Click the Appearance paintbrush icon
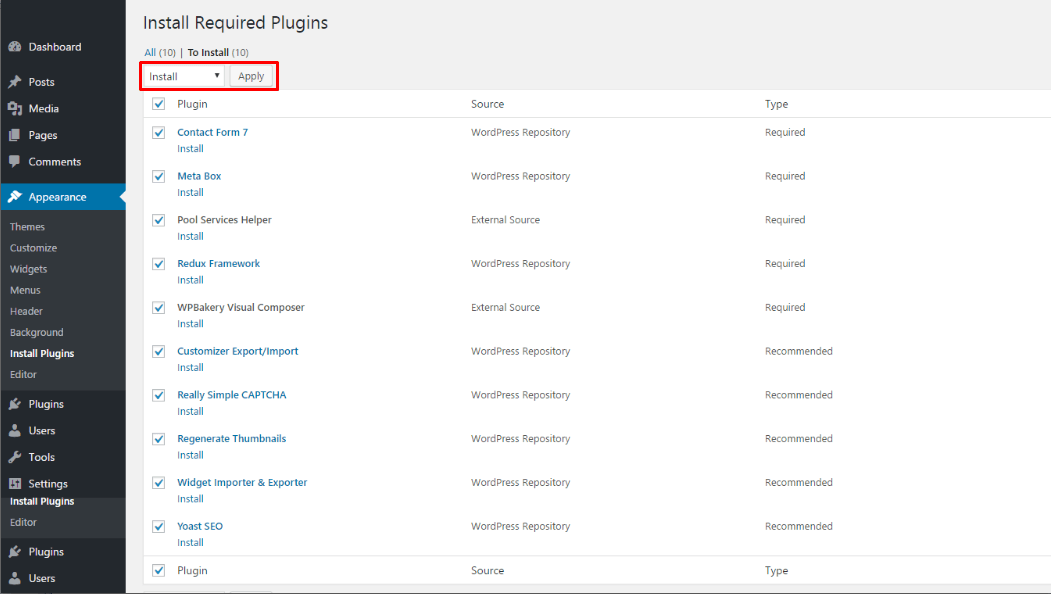The image size is (1051, 594). point(15,197)
